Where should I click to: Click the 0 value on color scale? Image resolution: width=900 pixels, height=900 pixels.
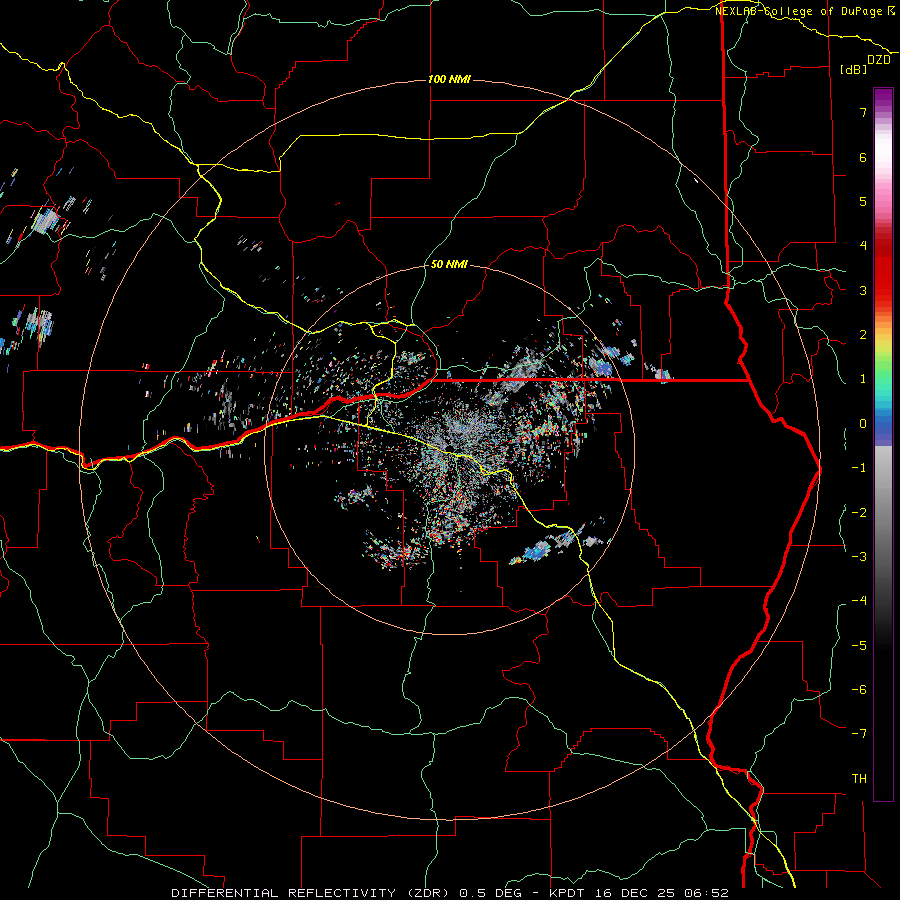click(863, 424)
